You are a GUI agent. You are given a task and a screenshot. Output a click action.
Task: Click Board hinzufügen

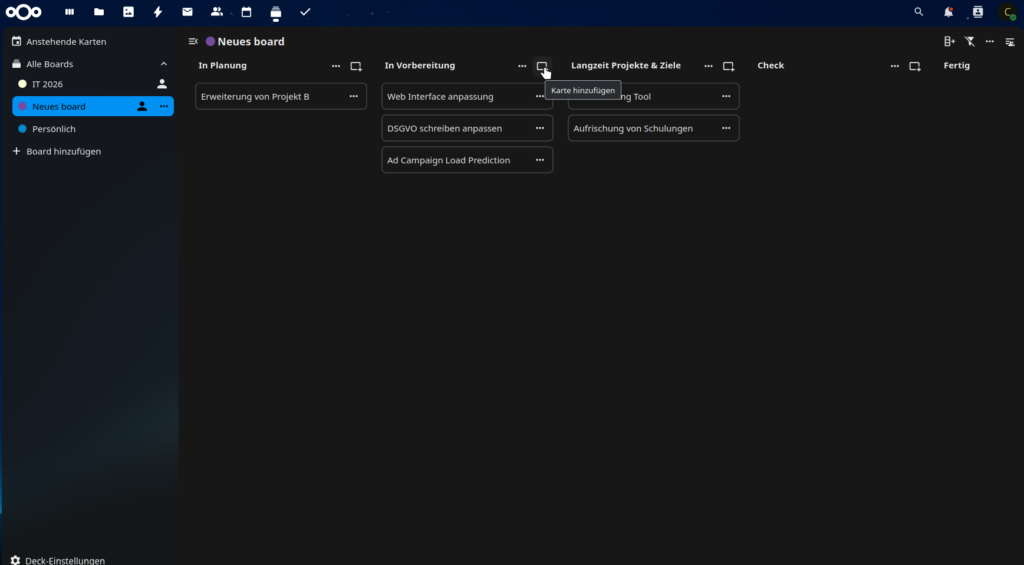click(x=63, y=151)
